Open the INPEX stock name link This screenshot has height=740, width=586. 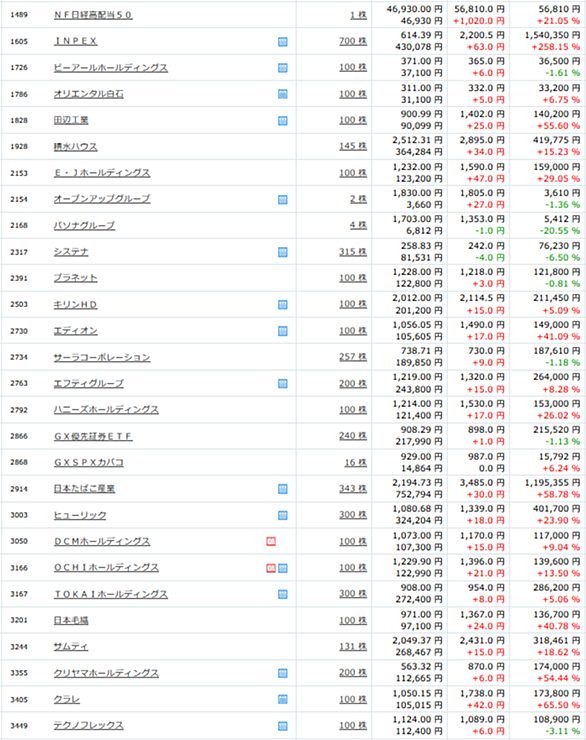coord(75,41)
